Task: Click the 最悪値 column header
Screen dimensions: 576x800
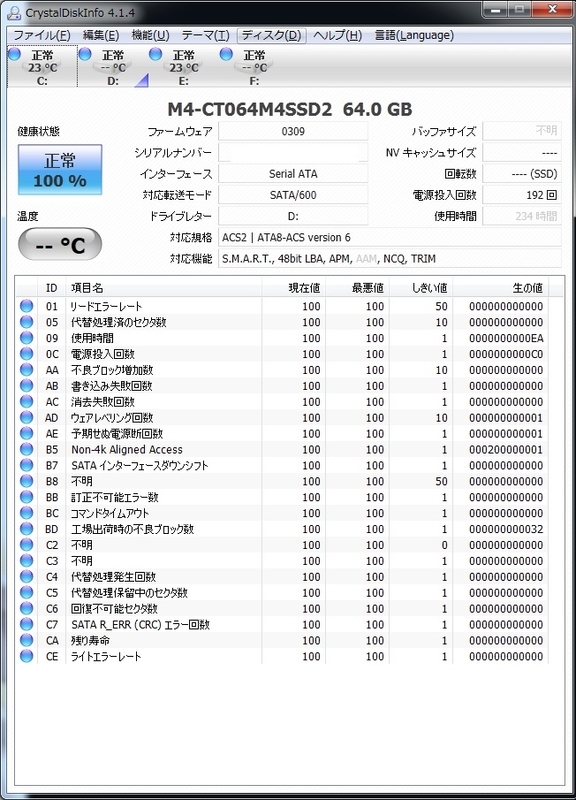Action: click(357, 288)
